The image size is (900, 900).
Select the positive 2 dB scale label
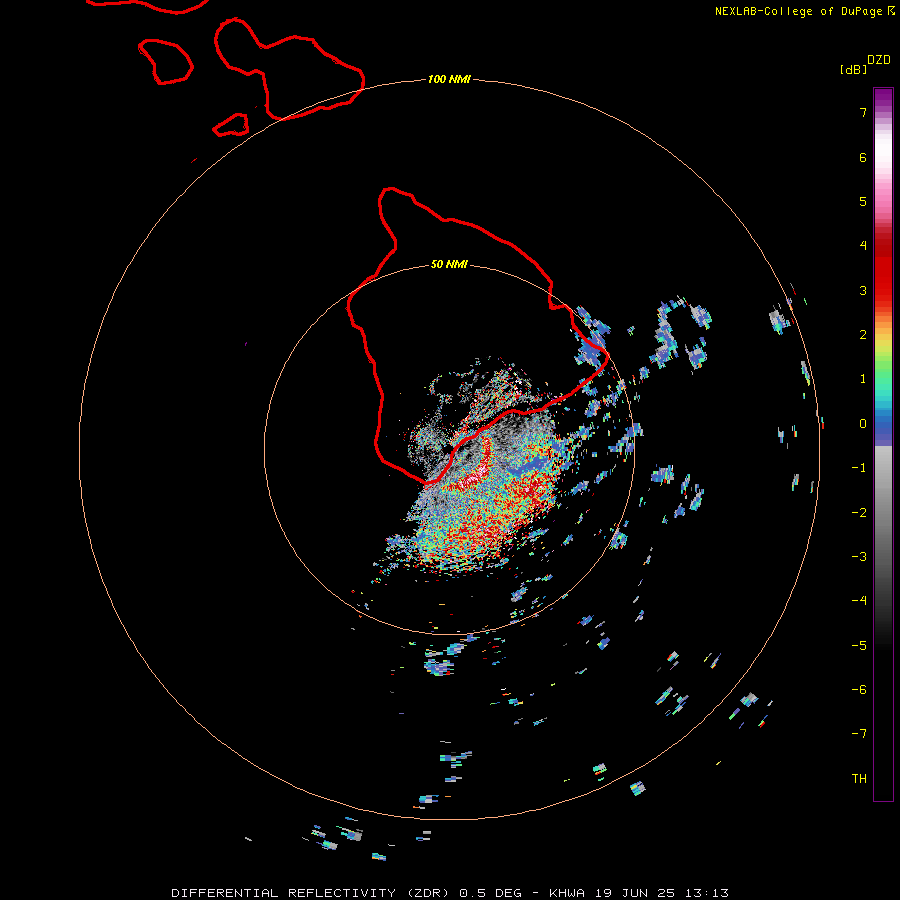coord(863,335)
